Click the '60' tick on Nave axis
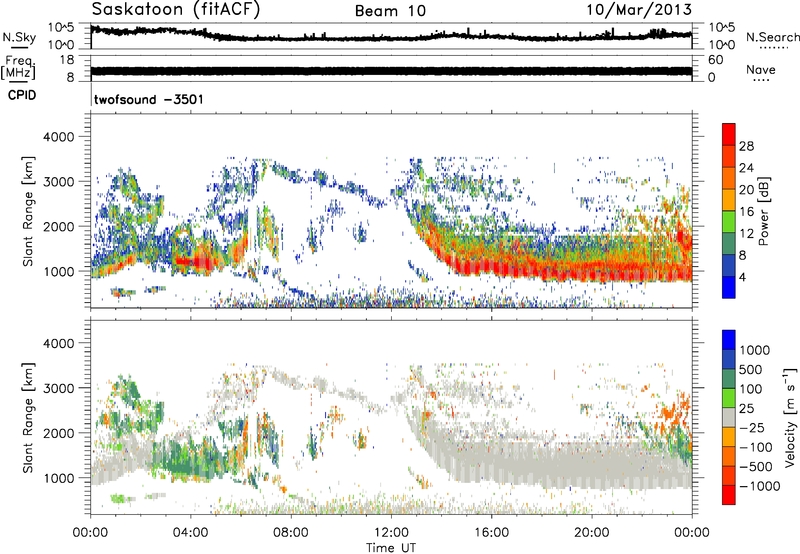Viewport: 800px width, 554px height. pyautogui.click(x=715, y=60)
